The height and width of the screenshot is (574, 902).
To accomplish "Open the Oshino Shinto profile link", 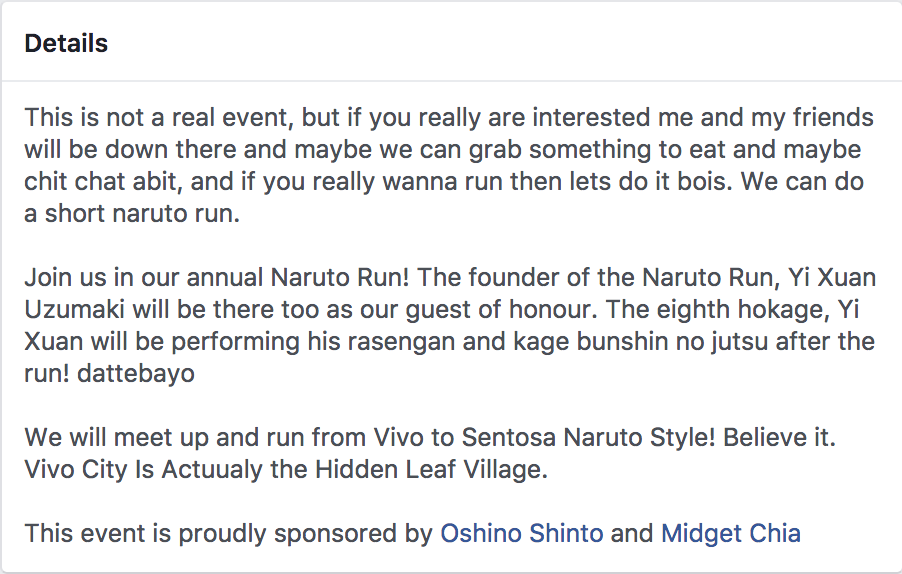I will (x=522, y=533).
